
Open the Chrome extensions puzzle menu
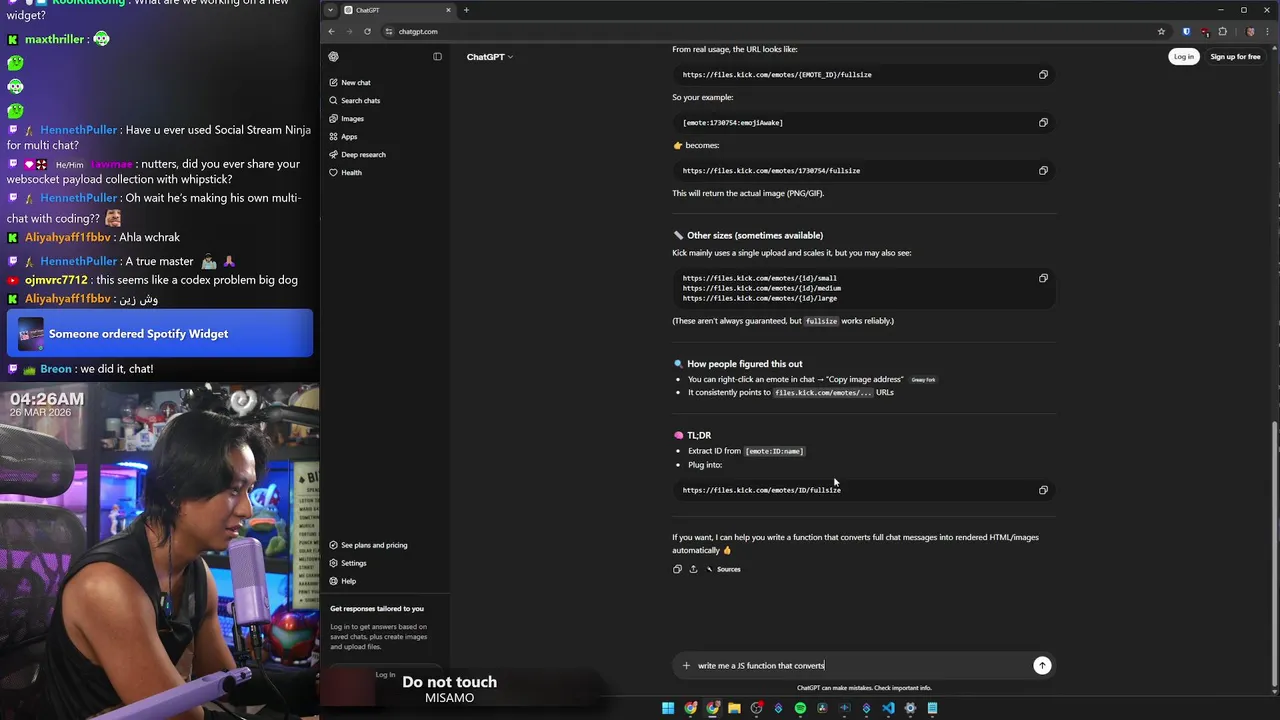[x=1222, y=31]
